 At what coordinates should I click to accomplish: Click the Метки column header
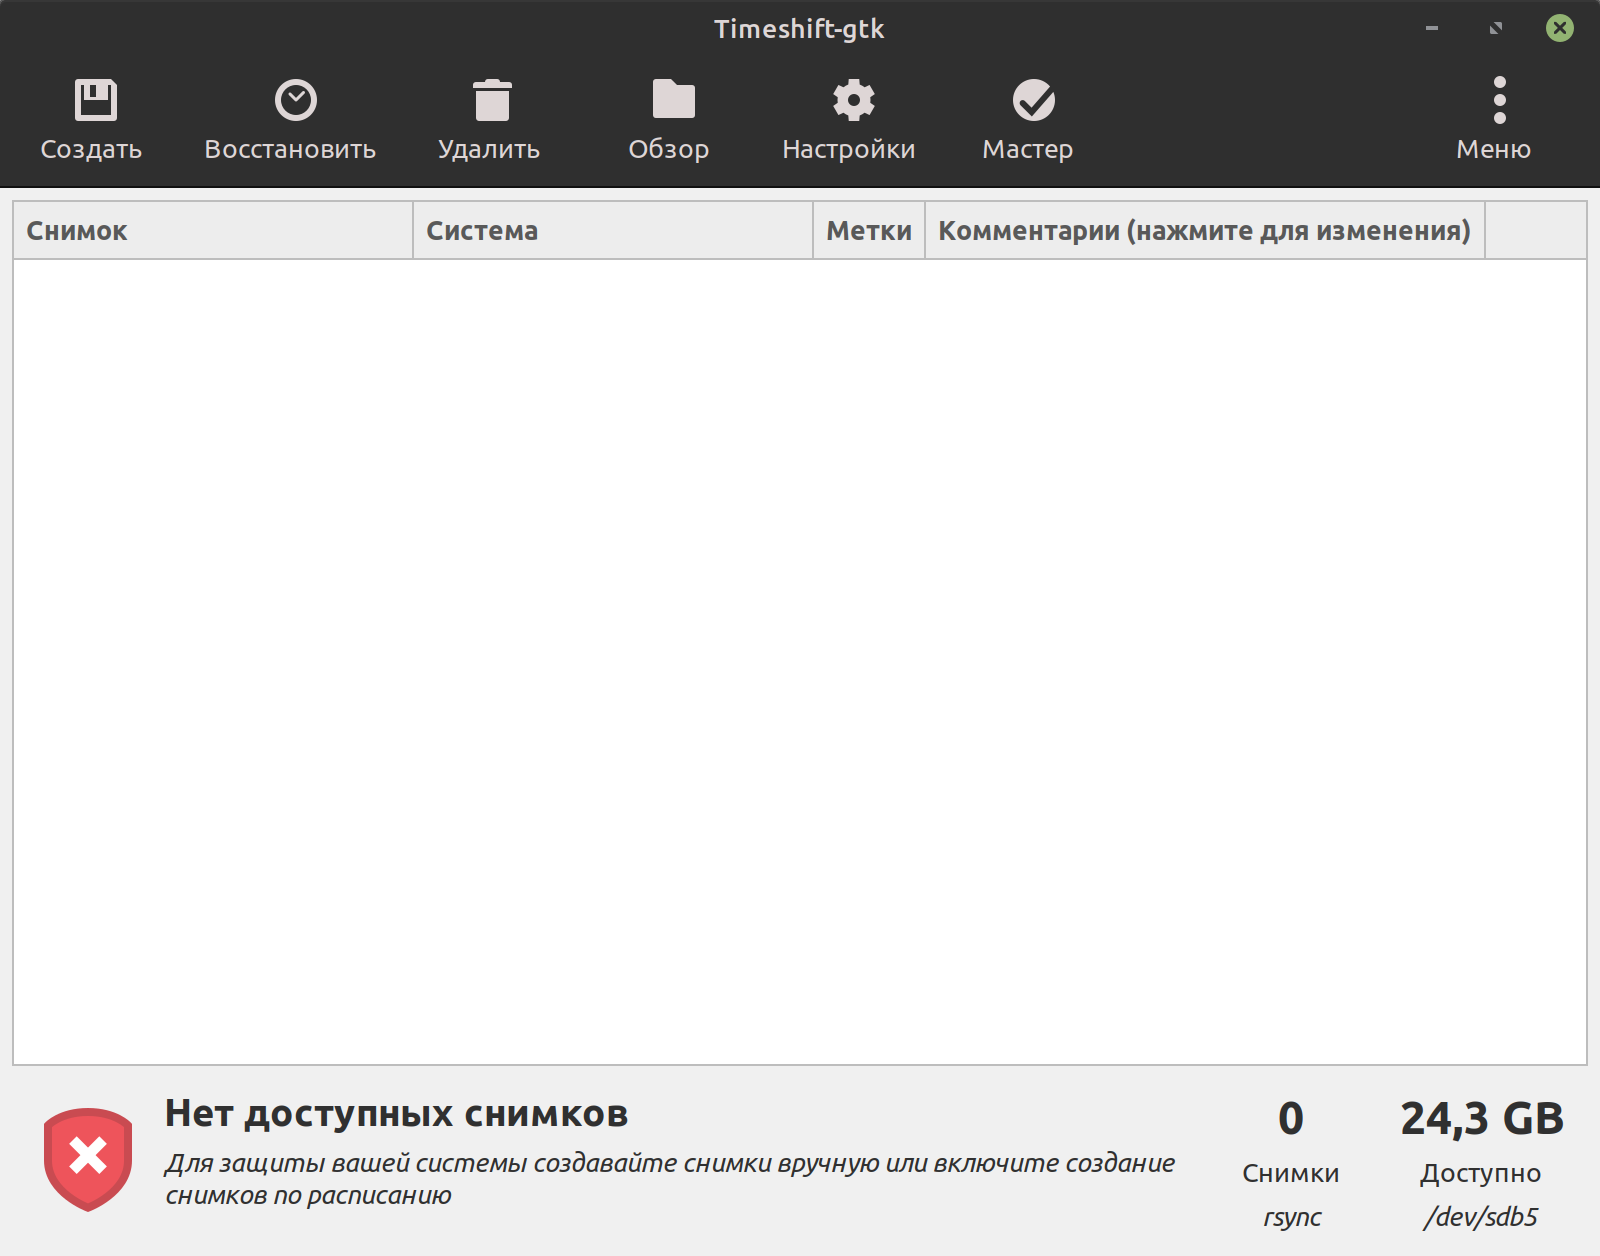[x=869, y=231]
